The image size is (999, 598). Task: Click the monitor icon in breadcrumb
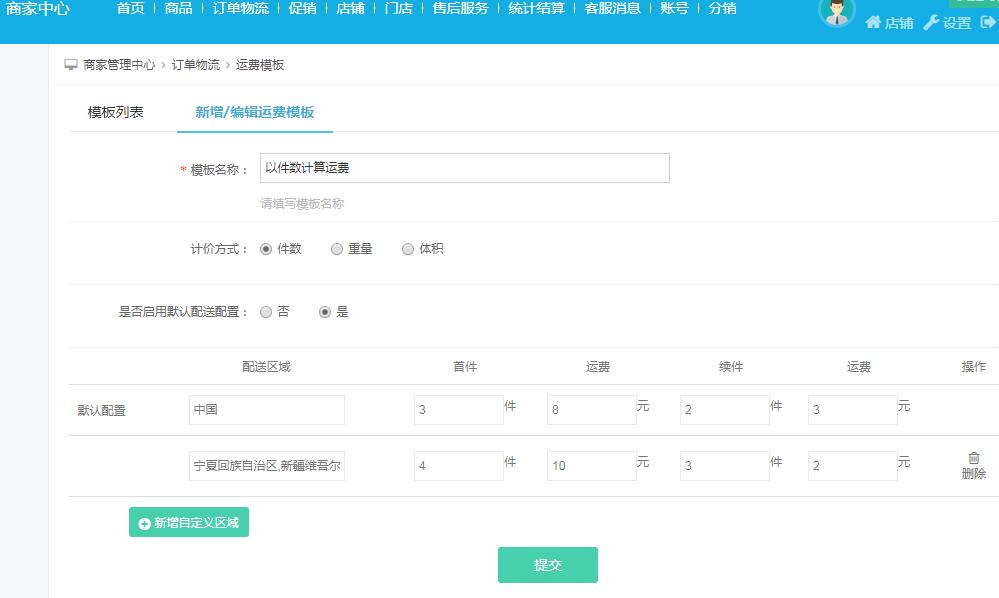[x=71, y=65]
